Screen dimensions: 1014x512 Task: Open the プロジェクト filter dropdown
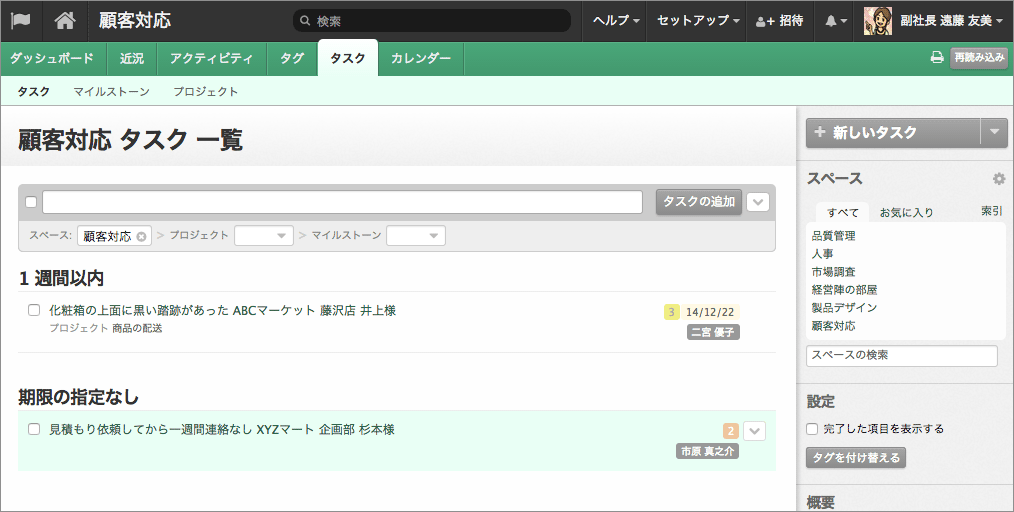click(x=264, y=235)
